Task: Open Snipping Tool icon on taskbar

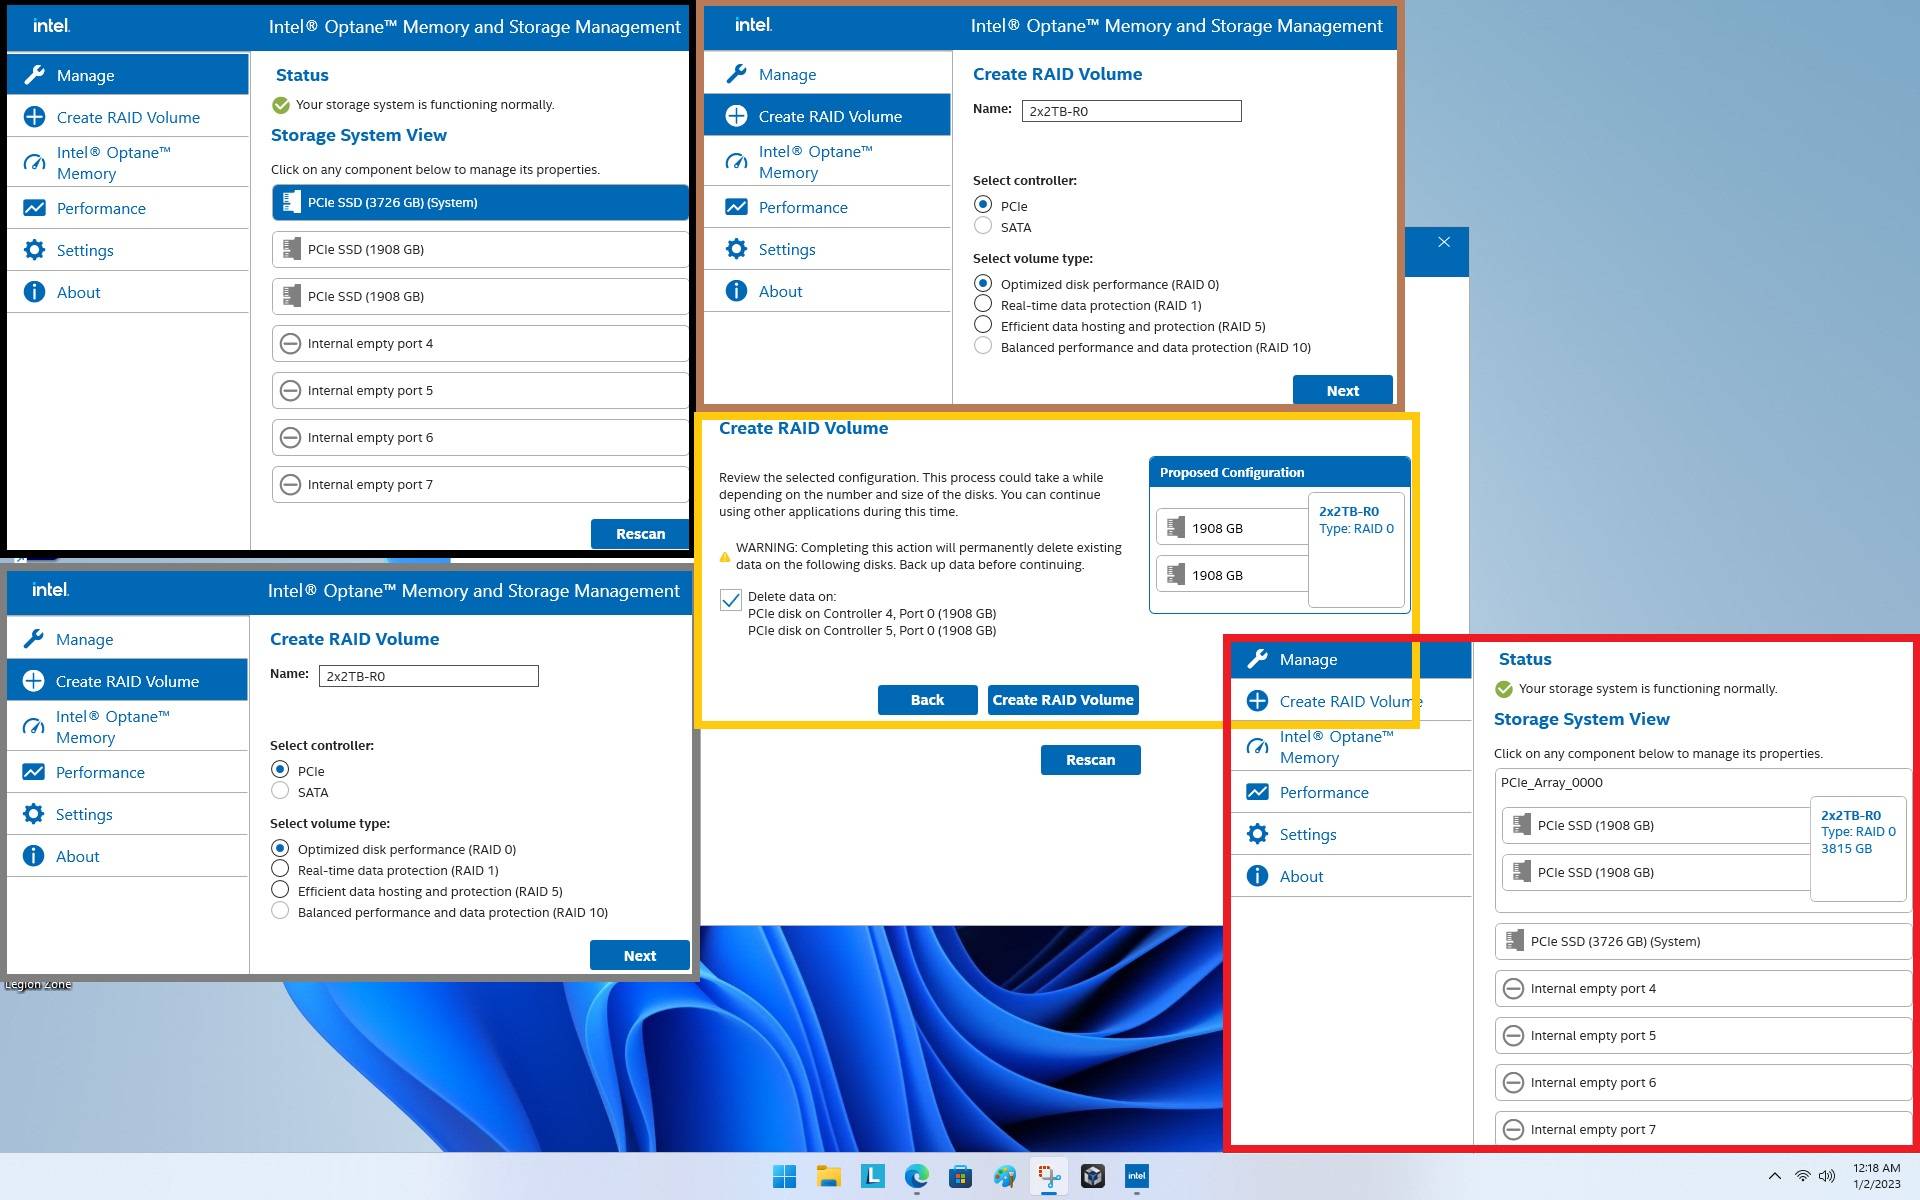Action: 1048,1176
